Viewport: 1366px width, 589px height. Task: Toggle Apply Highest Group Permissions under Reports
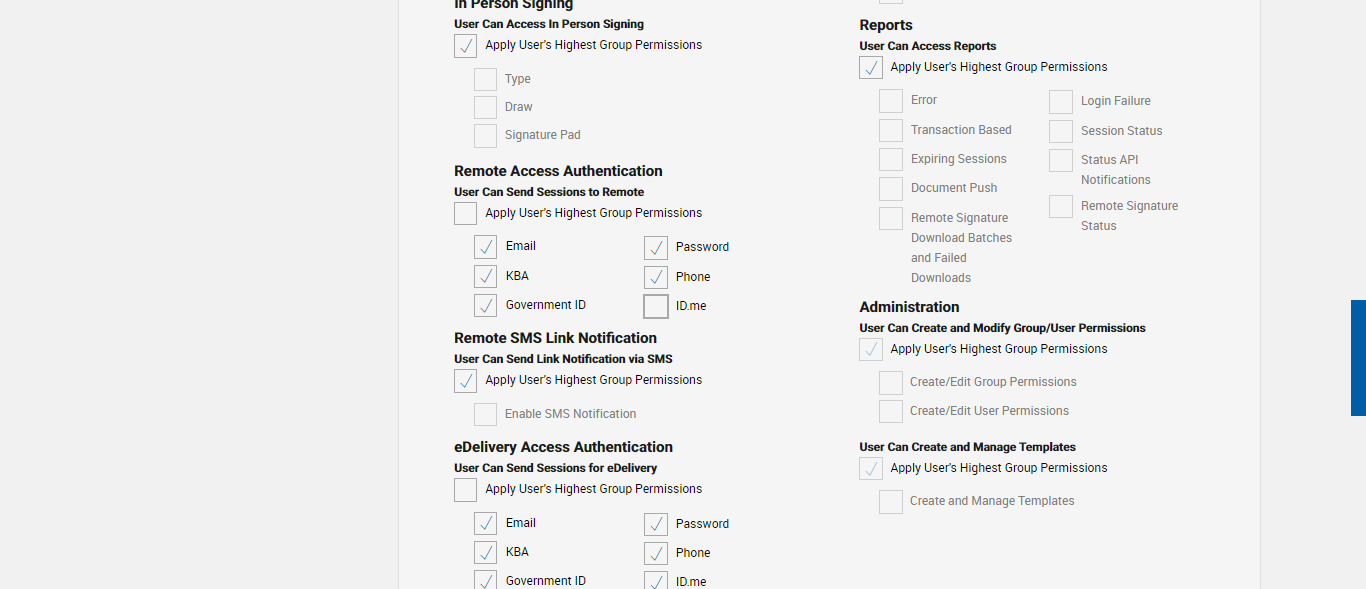coord(871,68)
